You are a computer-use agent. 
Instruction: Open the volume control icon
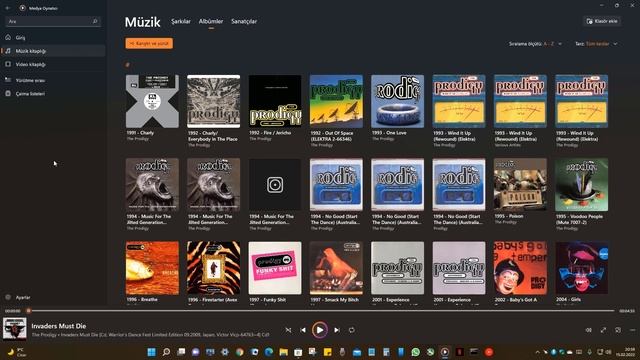click(x=589, y=330)
